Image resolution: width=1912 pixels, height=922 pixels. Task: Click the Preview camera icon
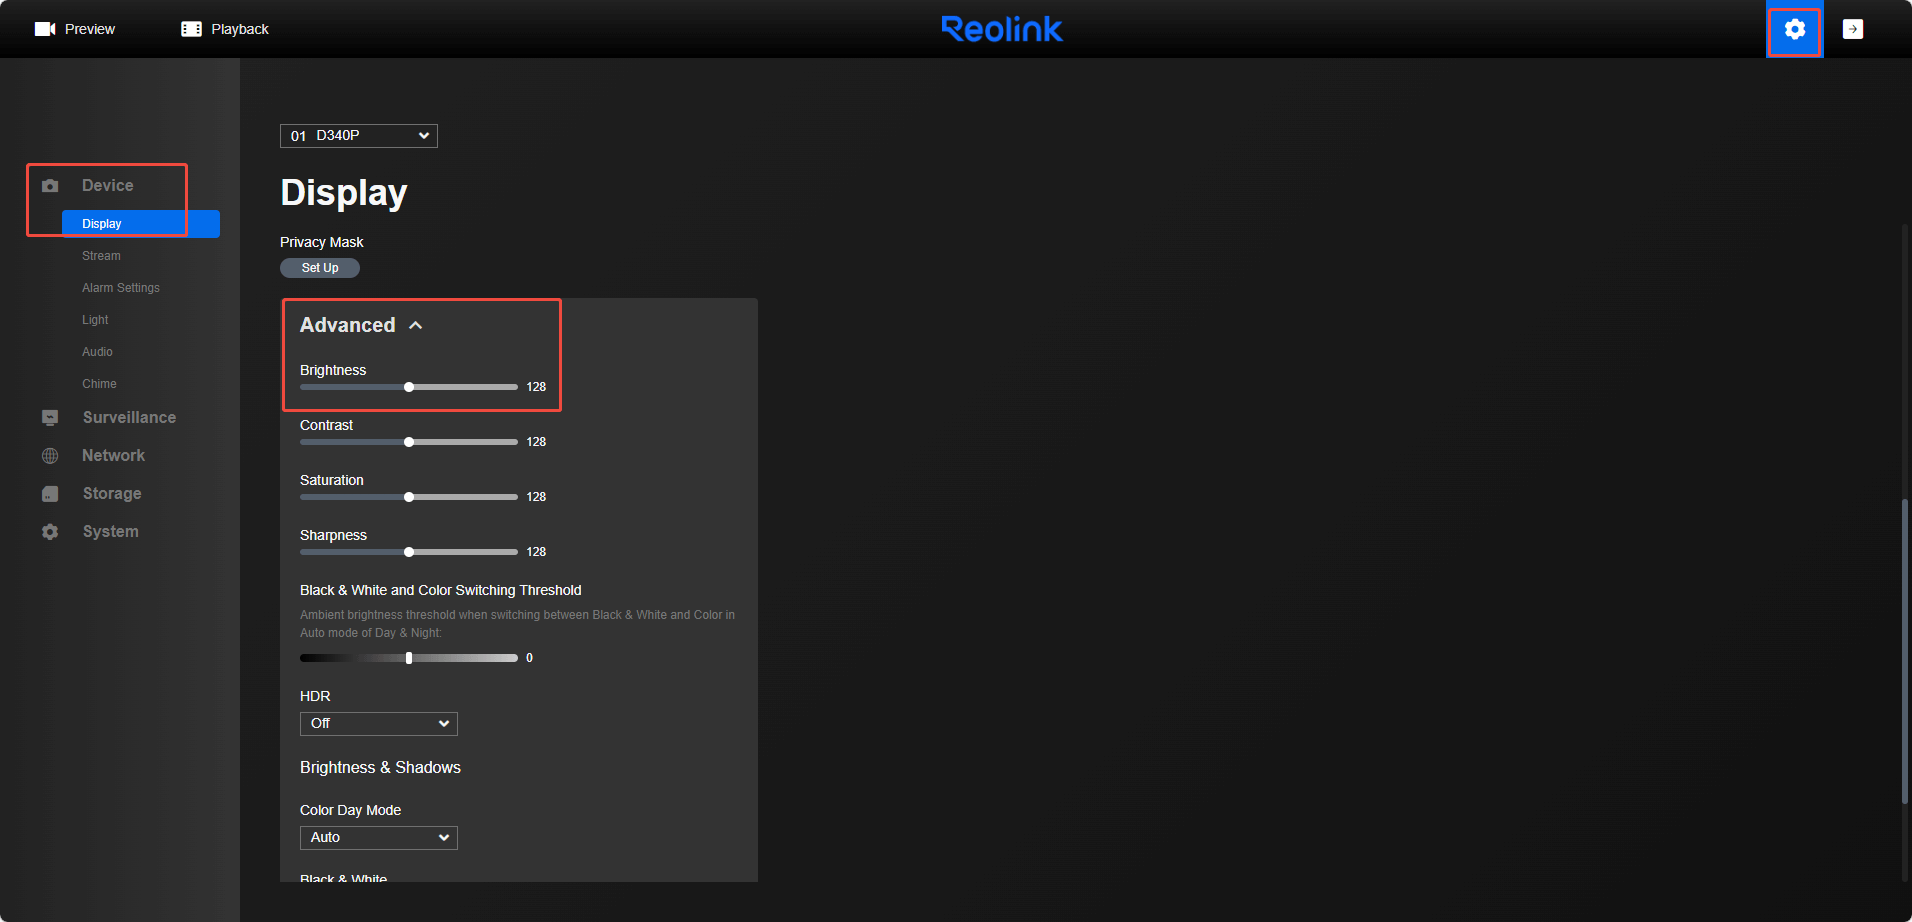tap(44, 29)
